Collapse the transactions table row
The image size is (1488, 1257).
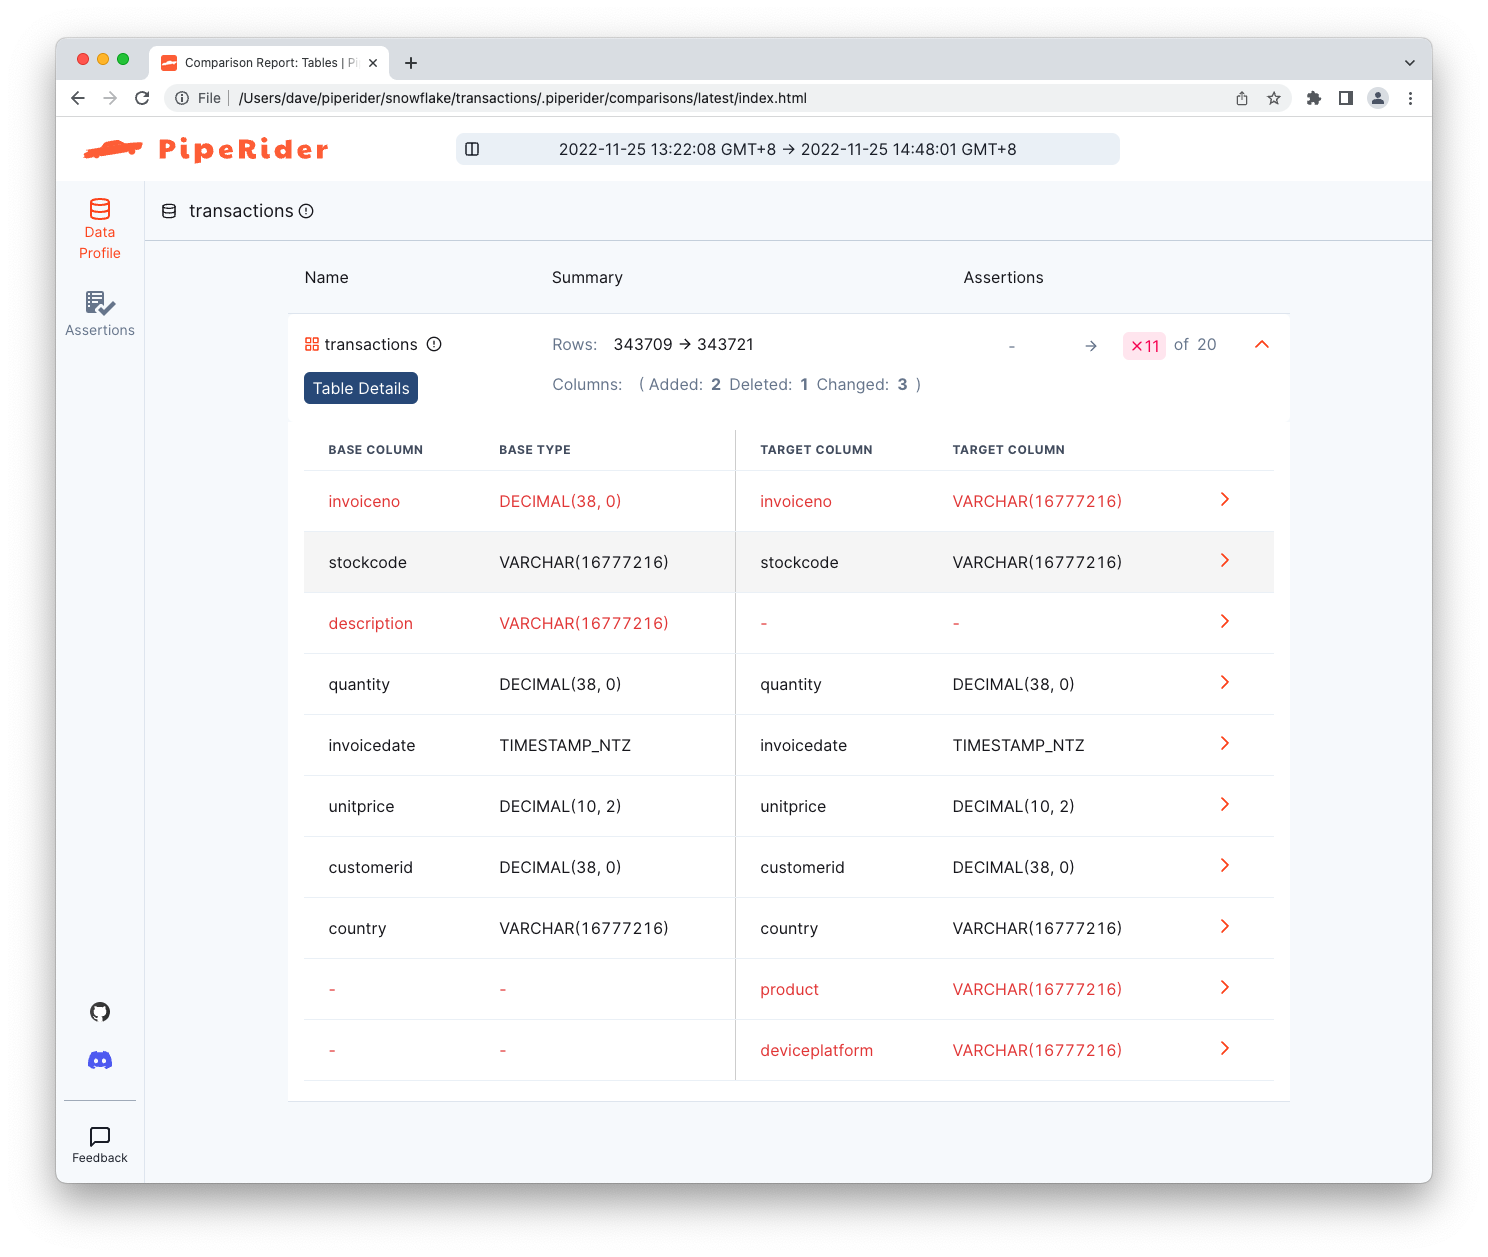coord(1262,344)
